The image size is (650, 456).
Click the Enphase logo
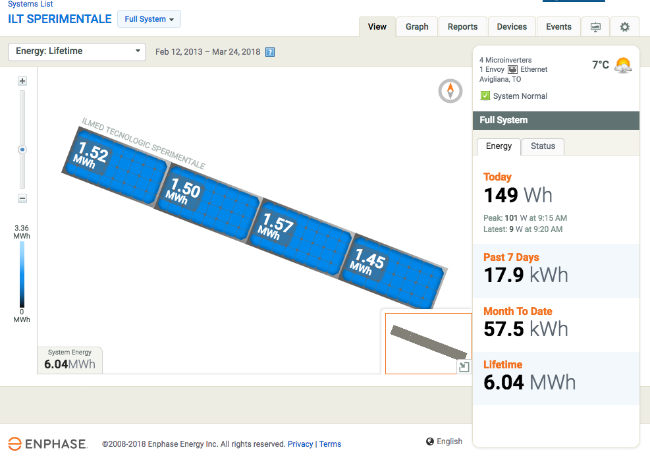(48, 443)
